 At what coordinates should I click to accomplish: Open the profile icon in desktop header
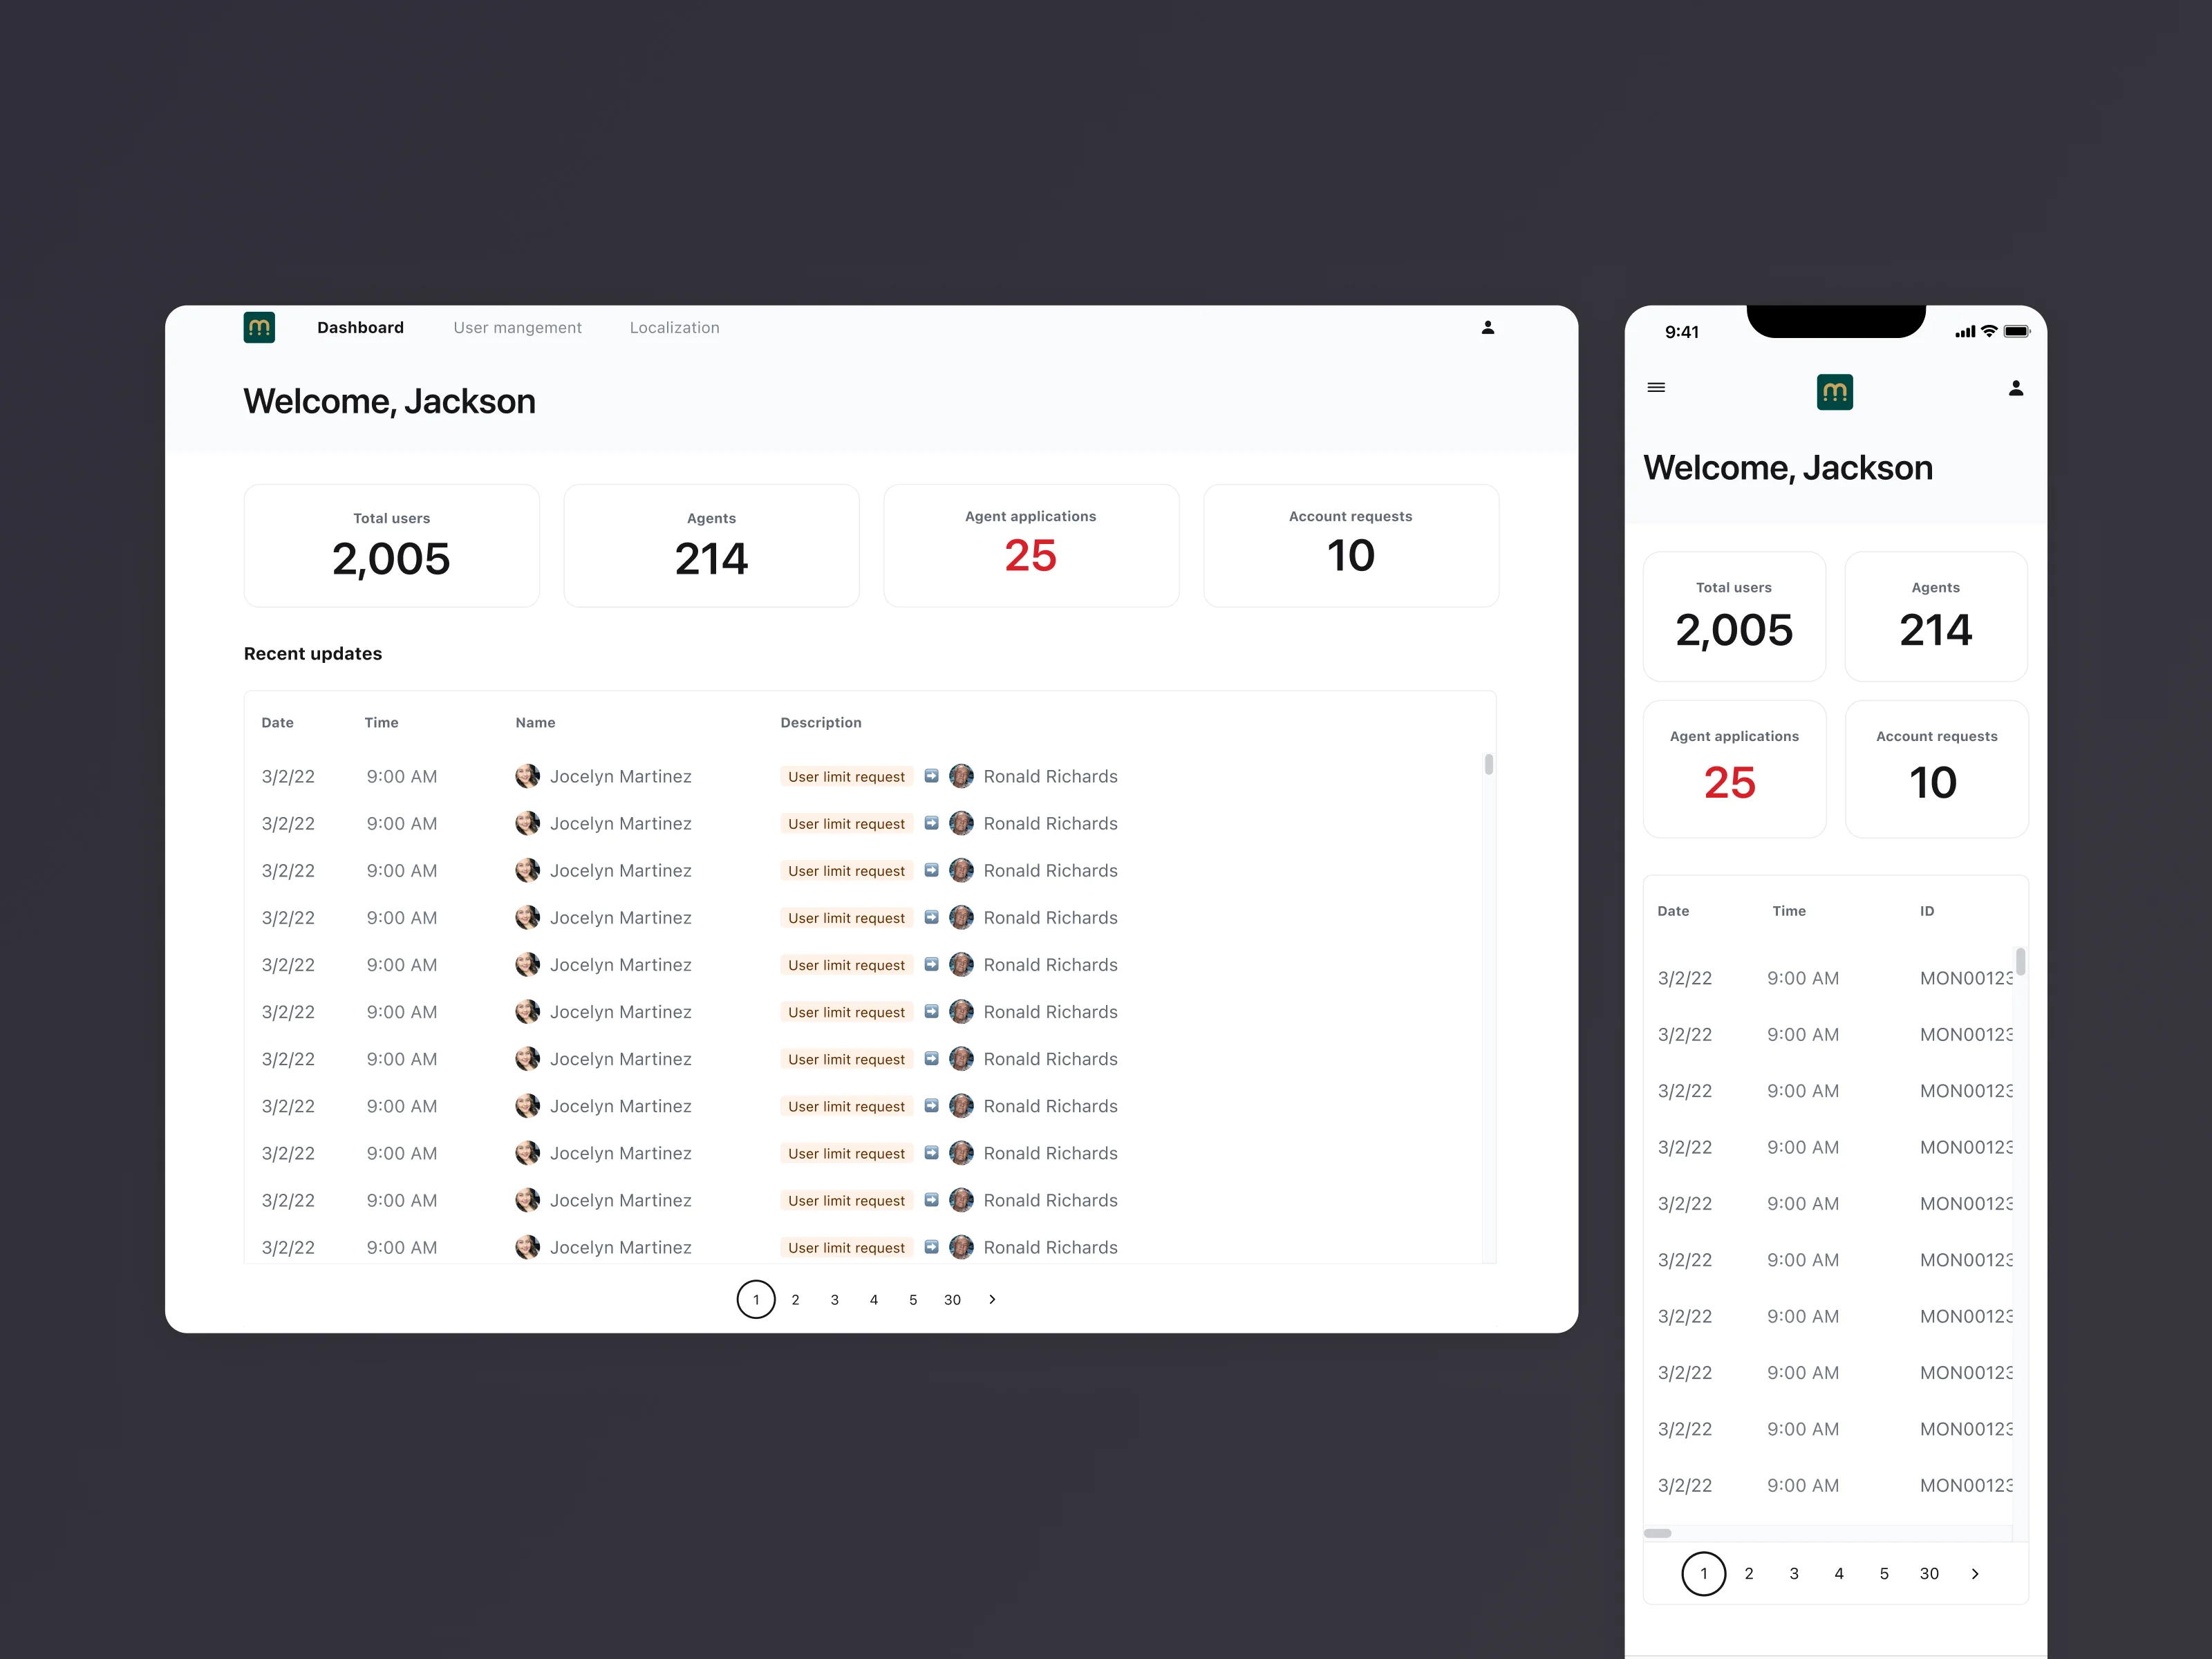click(x=1488, y=327)
